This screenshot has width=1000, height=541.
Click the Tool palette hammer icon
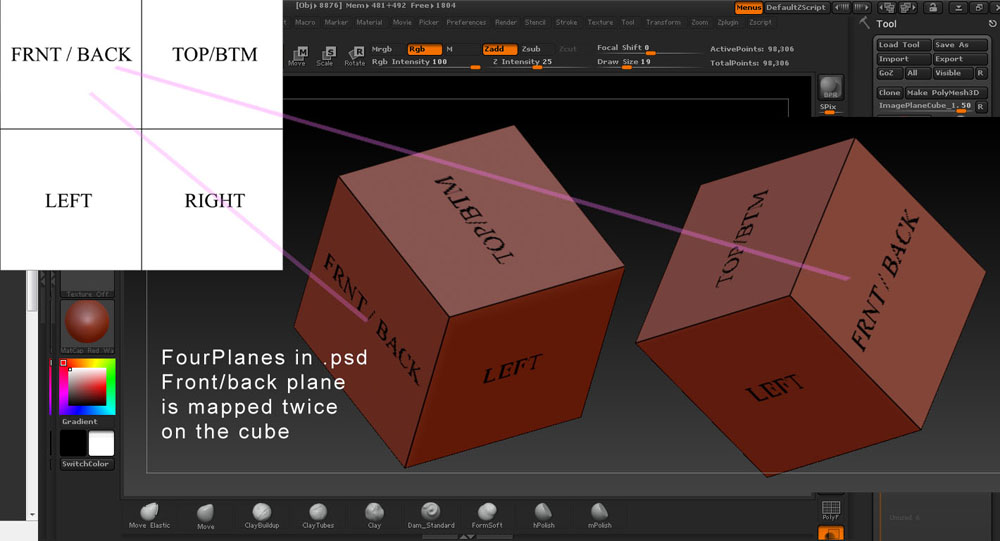(x=864, y=23)
